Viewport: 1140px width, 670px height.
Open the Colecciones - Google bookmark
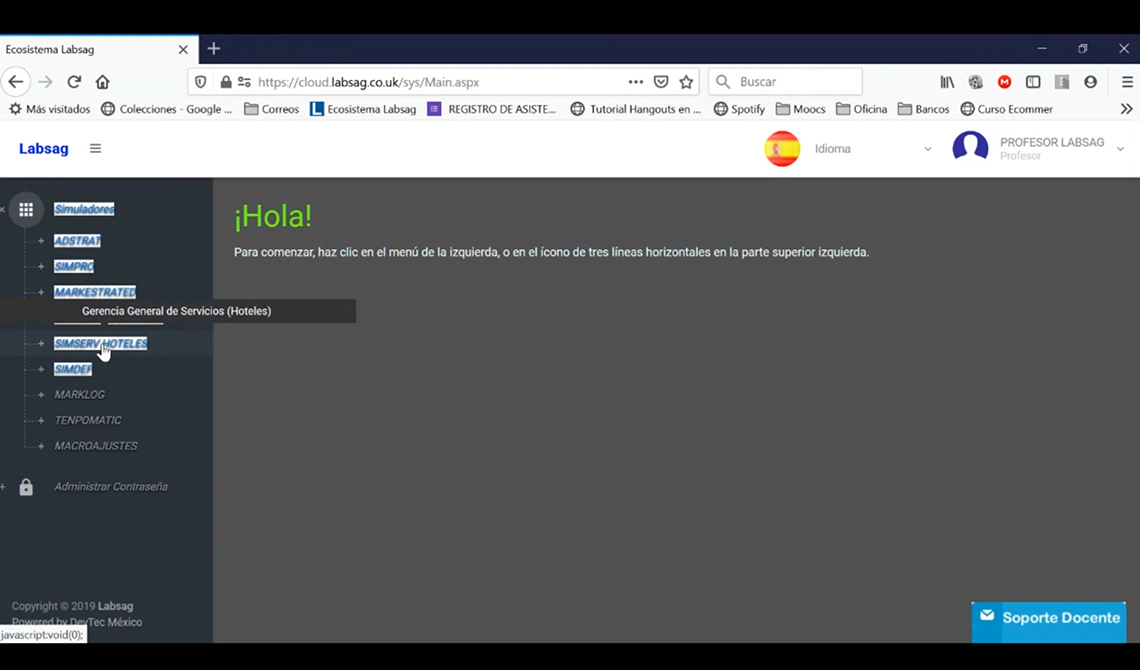tap(166, 109)
